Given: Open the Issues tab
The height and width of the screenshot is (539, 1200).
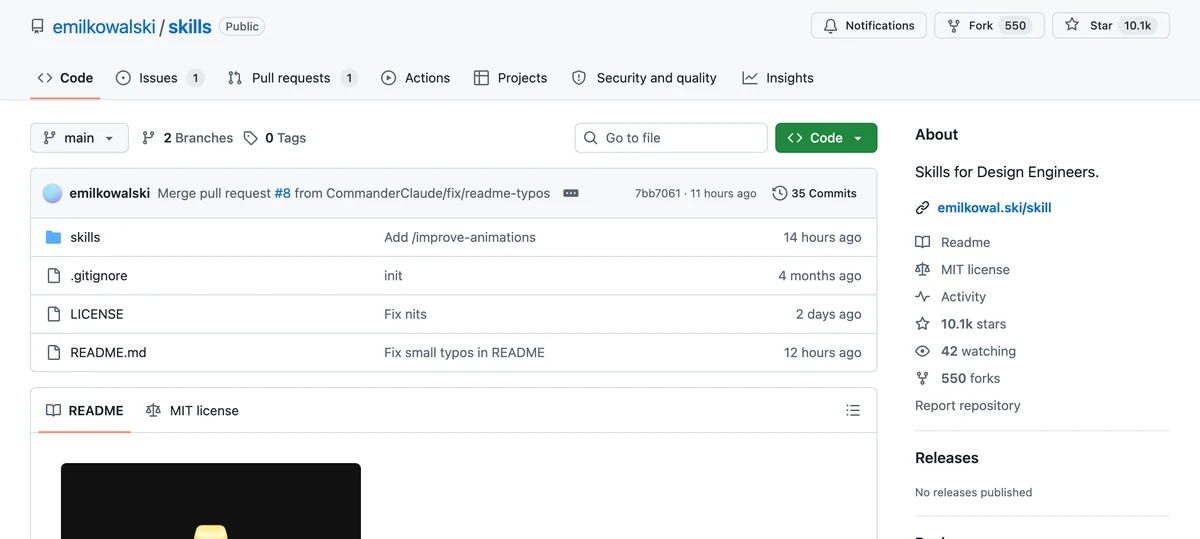Looking at the screenshot, I should 160,78.
